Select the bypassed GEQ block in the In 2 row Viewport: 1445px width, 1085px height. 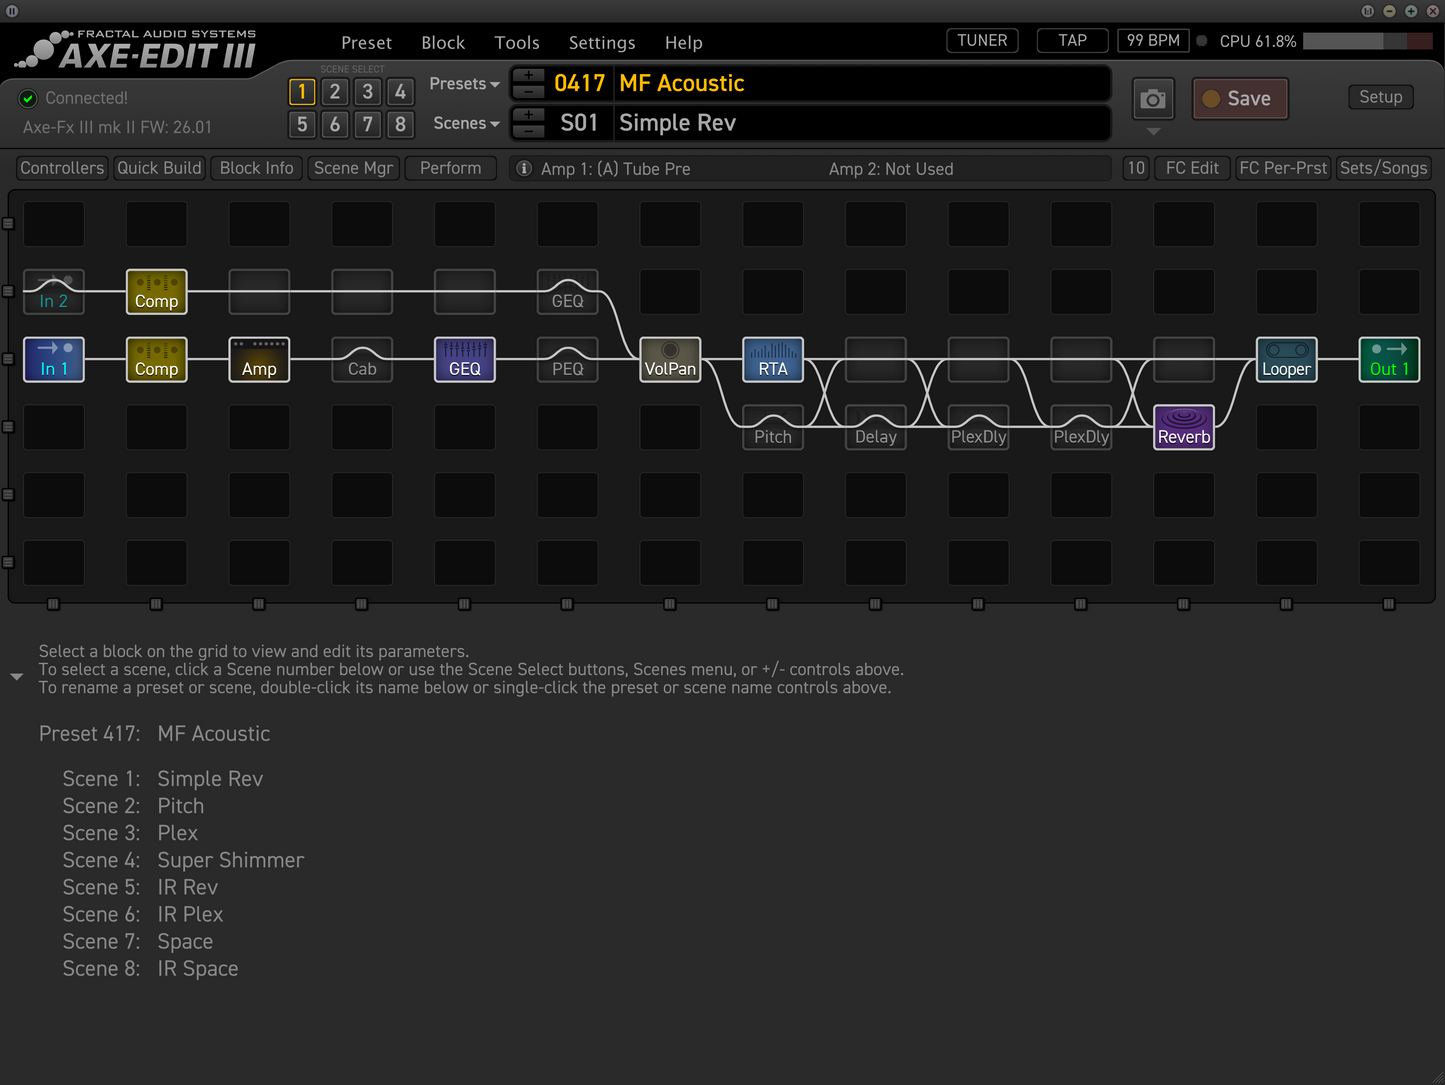[568, 292]
